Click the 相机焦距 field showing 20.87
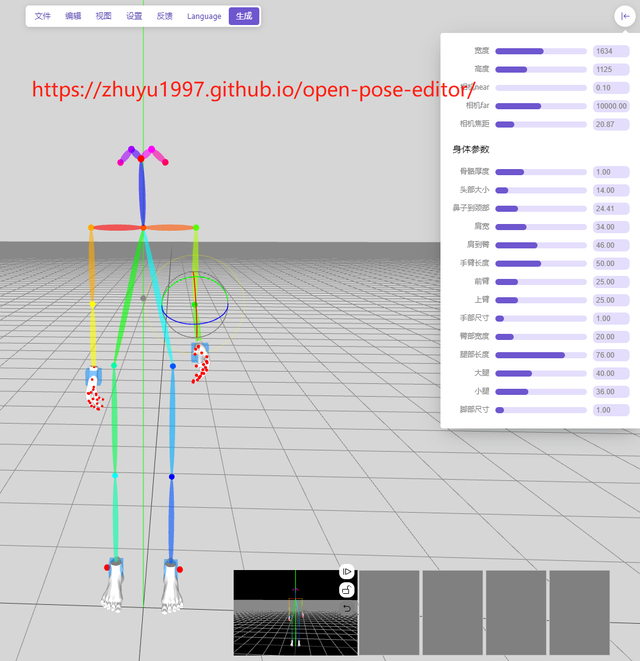640x661 pixels. coord(611,124)
